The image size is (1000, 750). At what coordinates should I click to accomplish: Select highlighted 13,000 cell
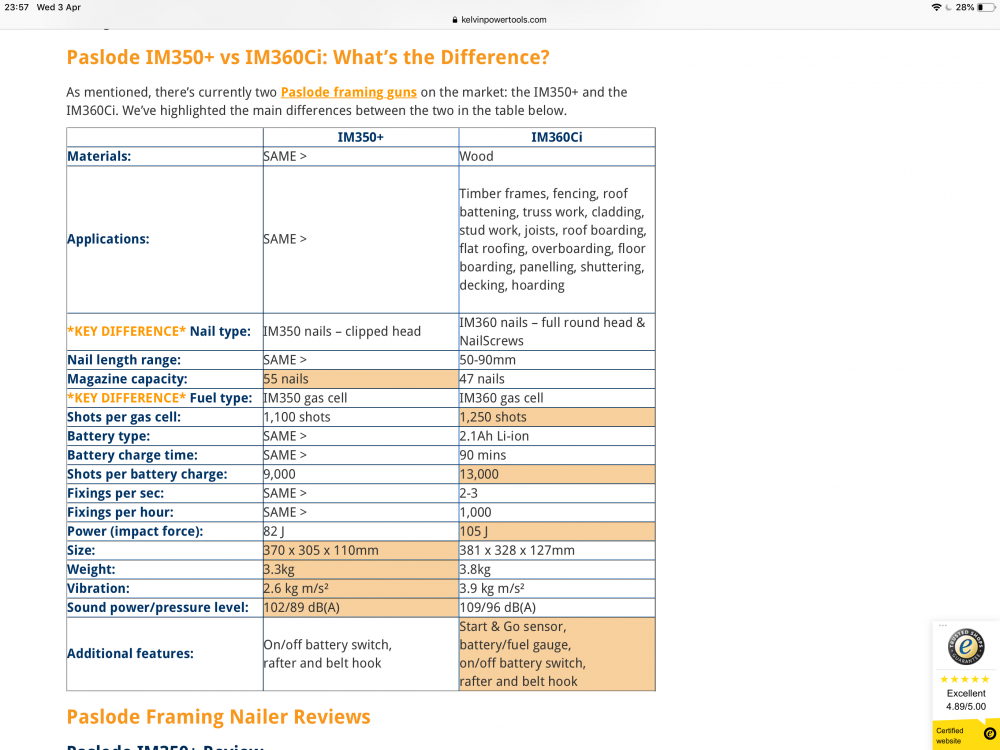point(557,474)
